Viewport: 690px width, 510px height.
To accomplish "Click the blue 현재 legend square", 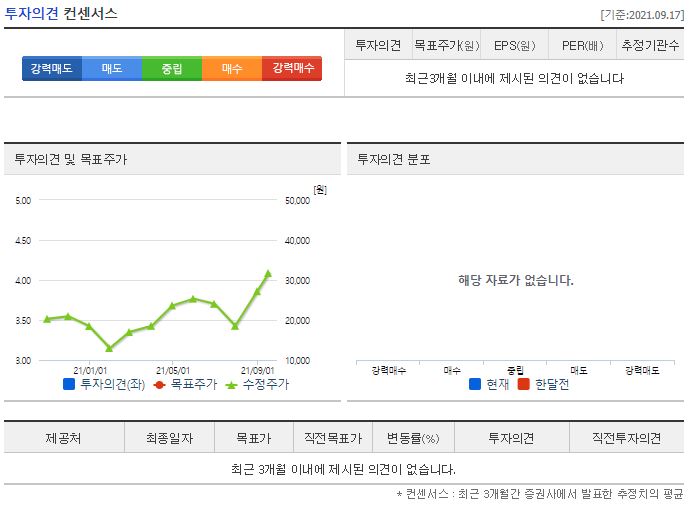I will coord(475,384).
